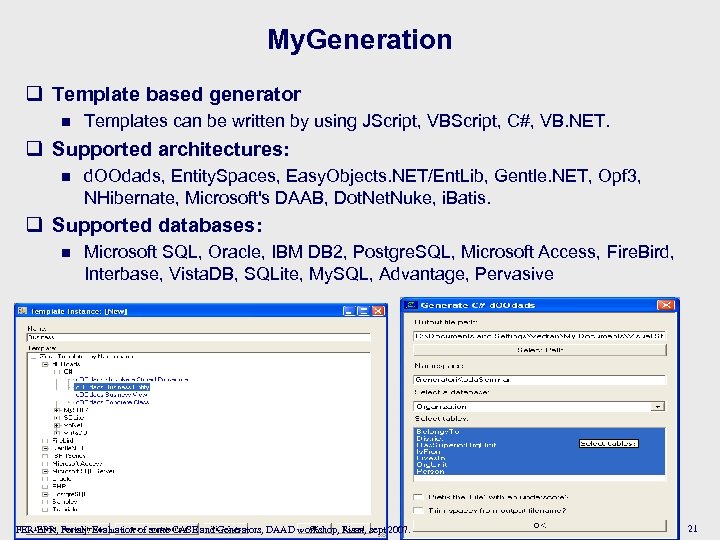Collapse the Gentle.NET tree node
The width and height of the screenshot is (720, 540).
pyautogui.click(x=45, y=448)
